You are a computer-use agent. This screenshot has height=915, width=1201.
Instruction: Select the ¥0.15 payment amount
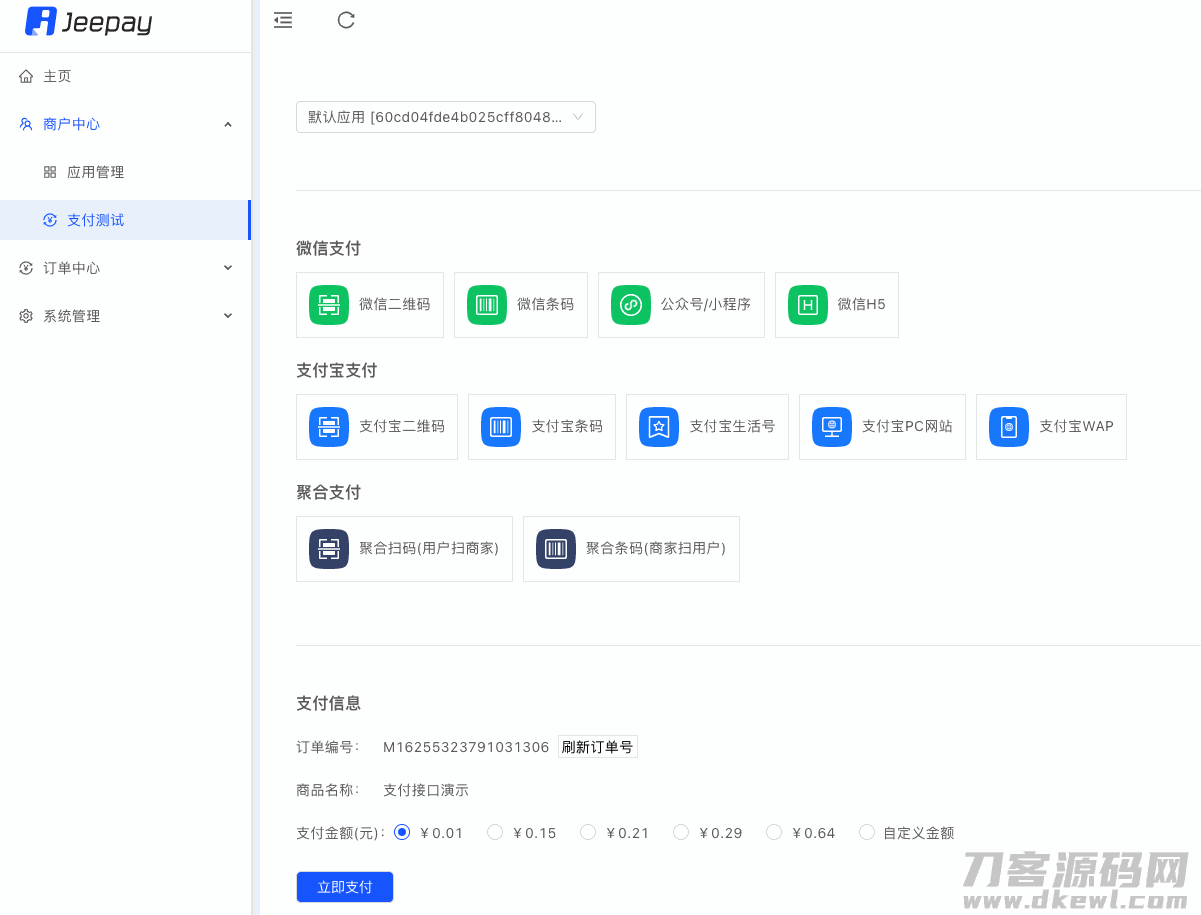495,832
